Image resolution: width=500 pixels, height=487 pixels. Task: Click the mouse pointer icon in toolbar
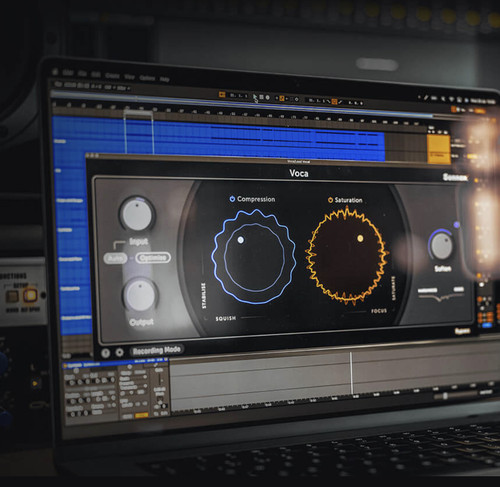point(255,98)
